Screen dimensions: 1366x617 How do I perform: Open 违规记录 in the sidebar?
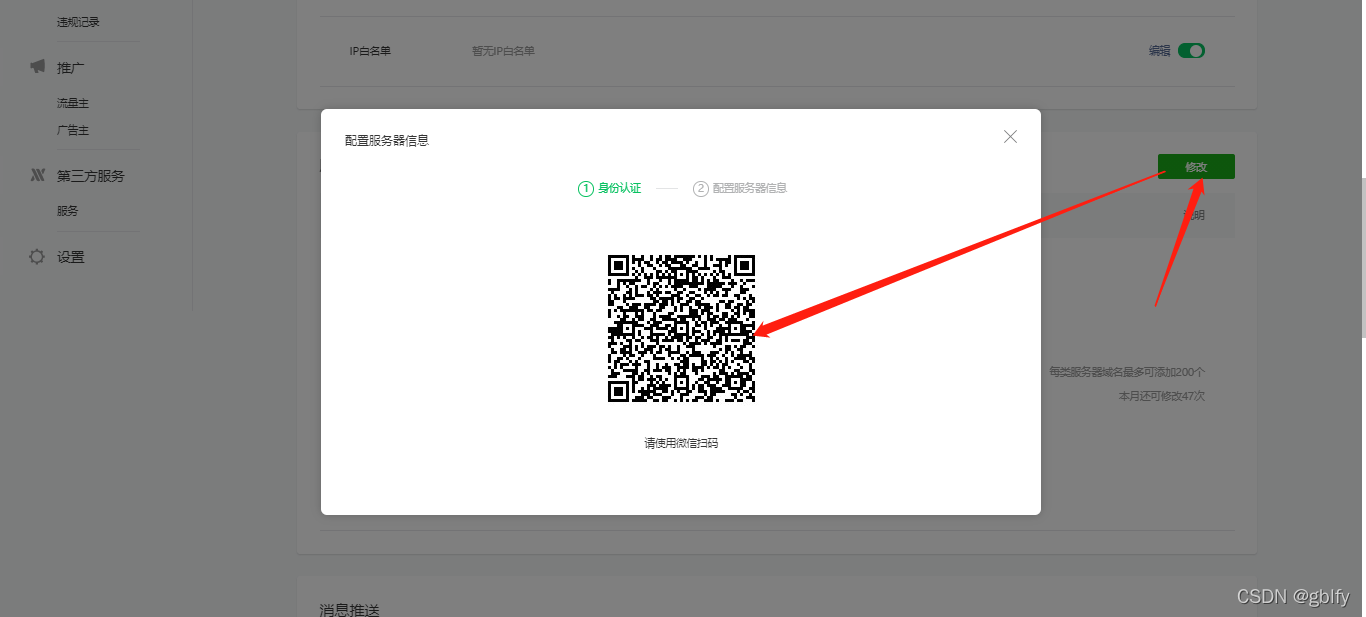78,22
